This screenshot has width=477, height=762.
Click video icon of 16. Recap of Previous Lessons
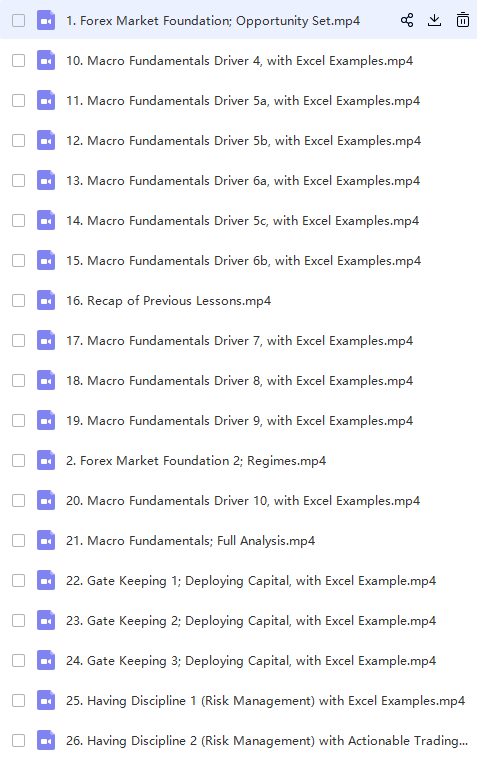pyautogui.click(x=46, y=300)
